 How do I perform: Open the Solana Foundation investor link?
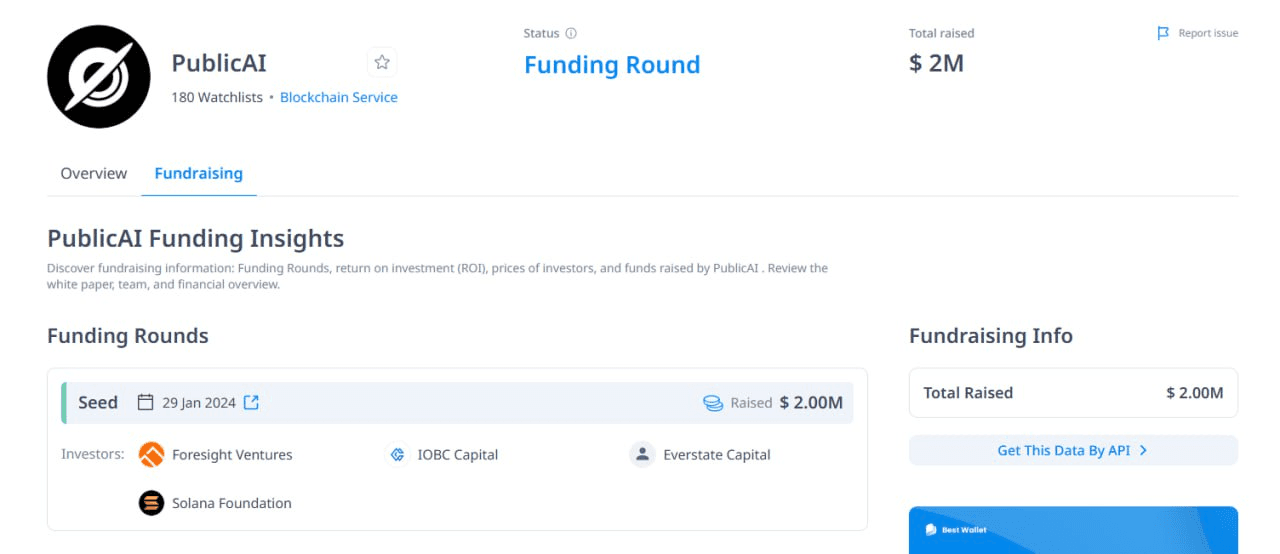232,503
